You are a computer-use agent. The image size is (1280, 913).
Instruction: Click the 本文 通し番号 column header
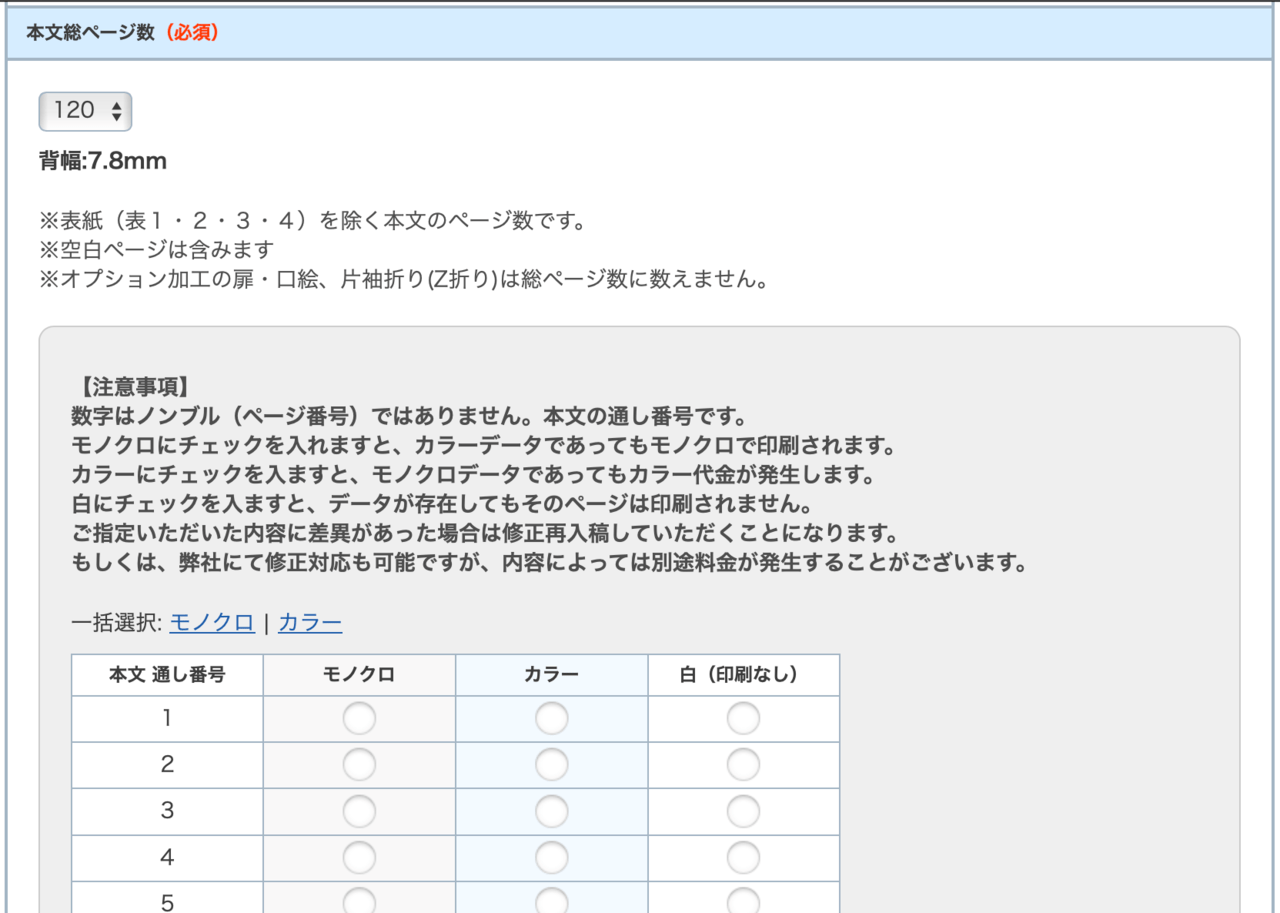point(166,675)
